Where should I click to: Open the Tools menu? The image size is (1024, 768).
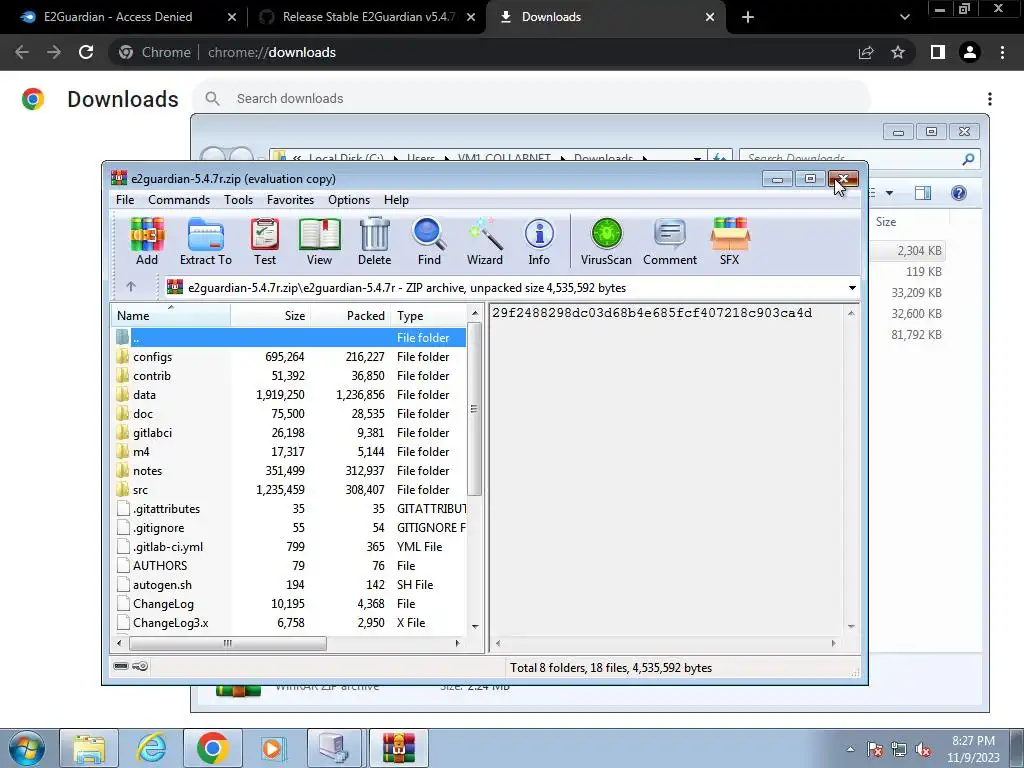[x=238, y=200]
